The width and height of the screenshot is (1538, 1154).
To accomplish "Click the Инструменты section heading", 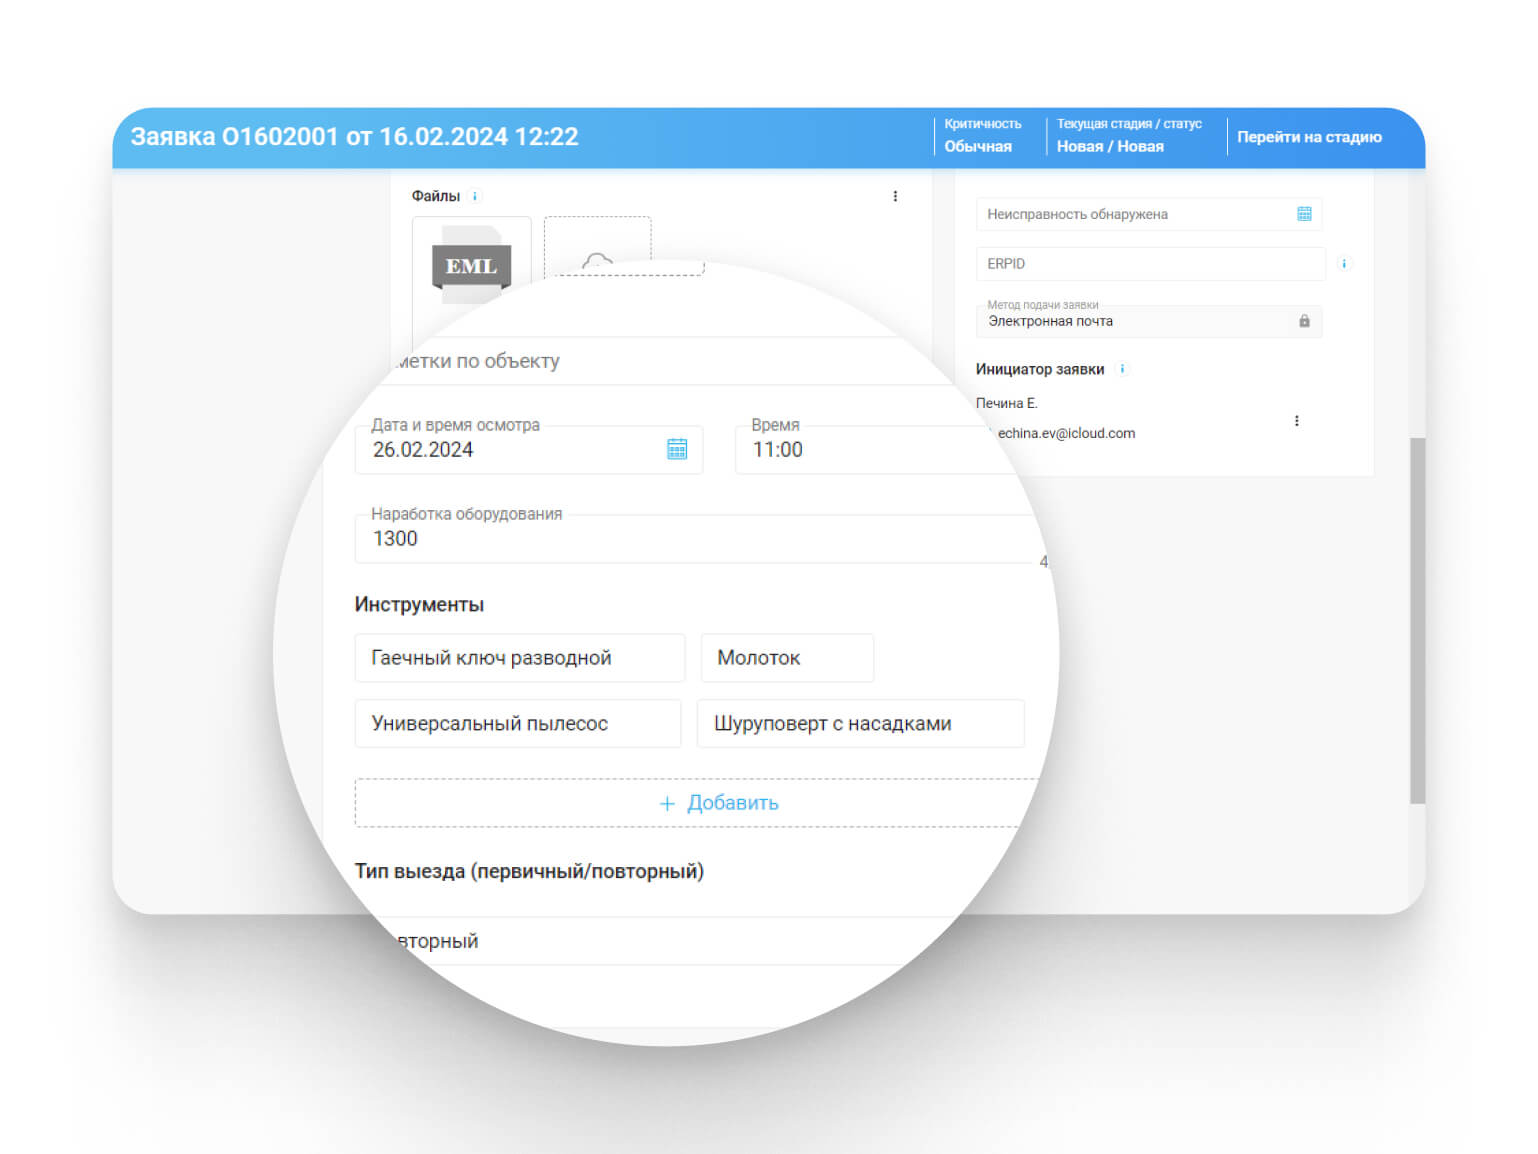I will (419, 604).
